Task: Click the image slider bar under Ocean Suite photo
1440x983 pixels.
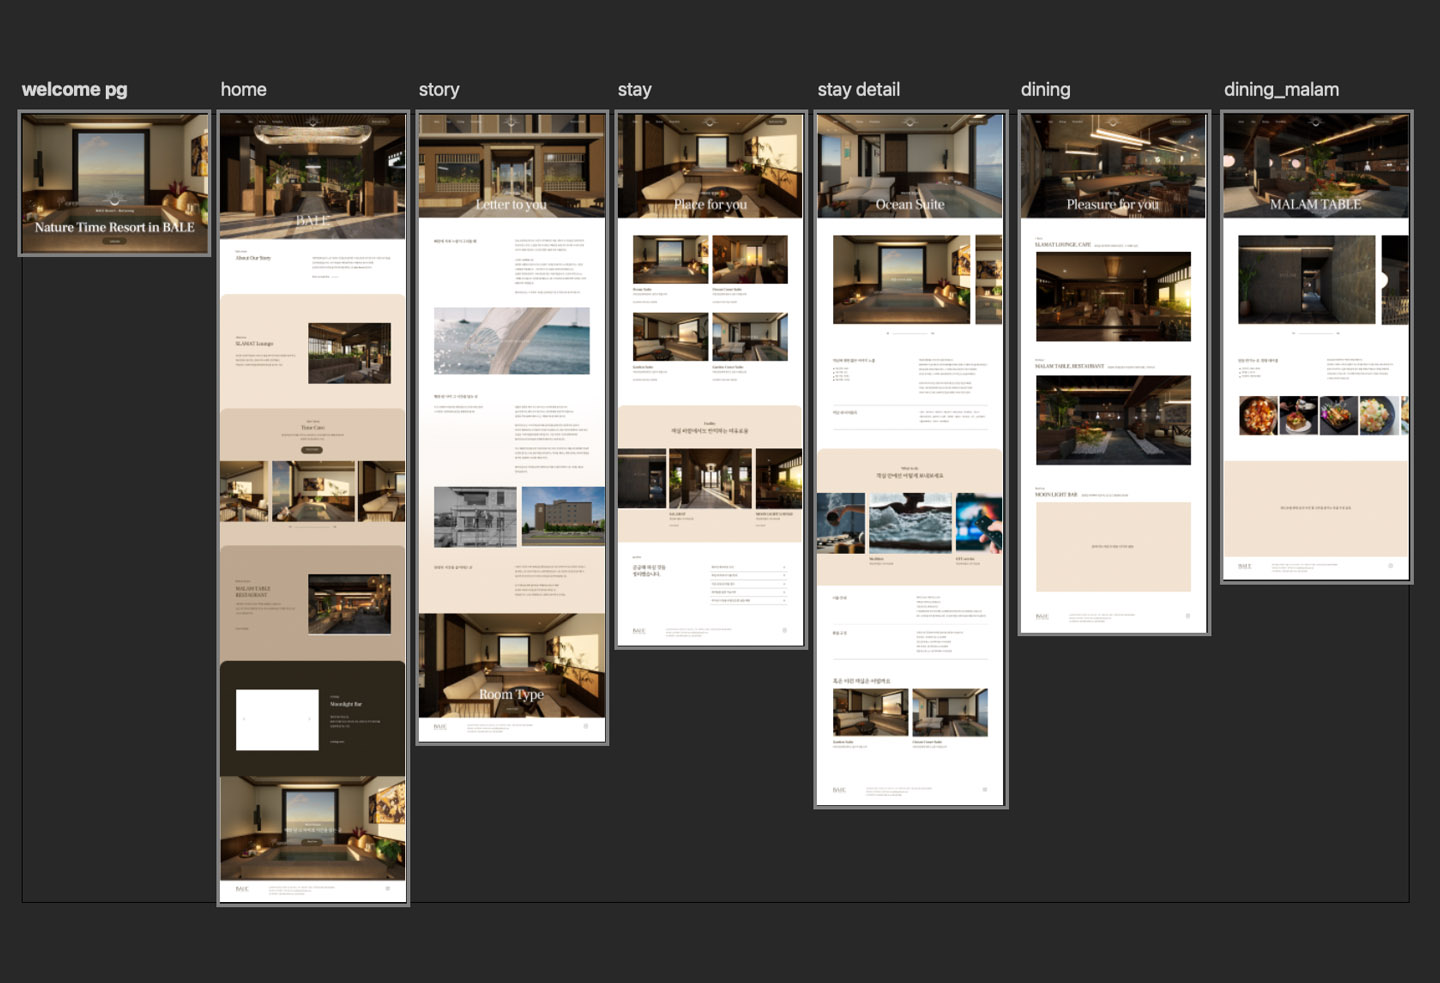Action: click(x=910, y=333)
